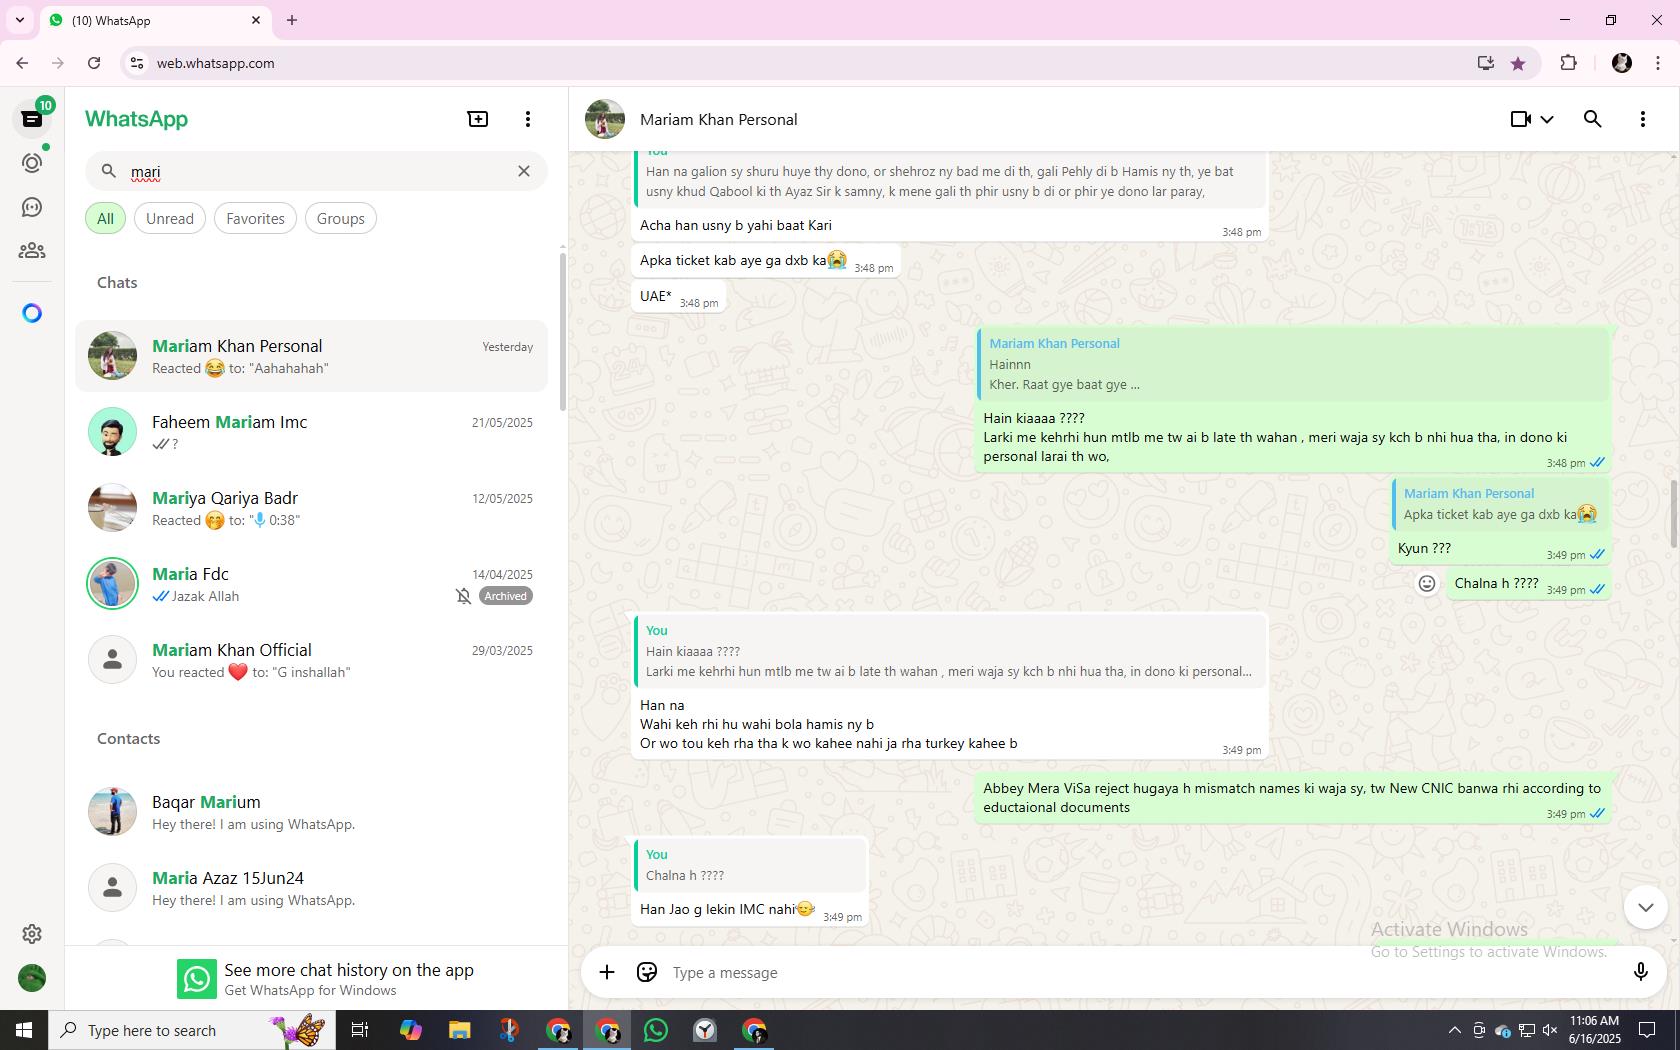
Task: Select the Favorites filter chip
Action: pos(255,219)
